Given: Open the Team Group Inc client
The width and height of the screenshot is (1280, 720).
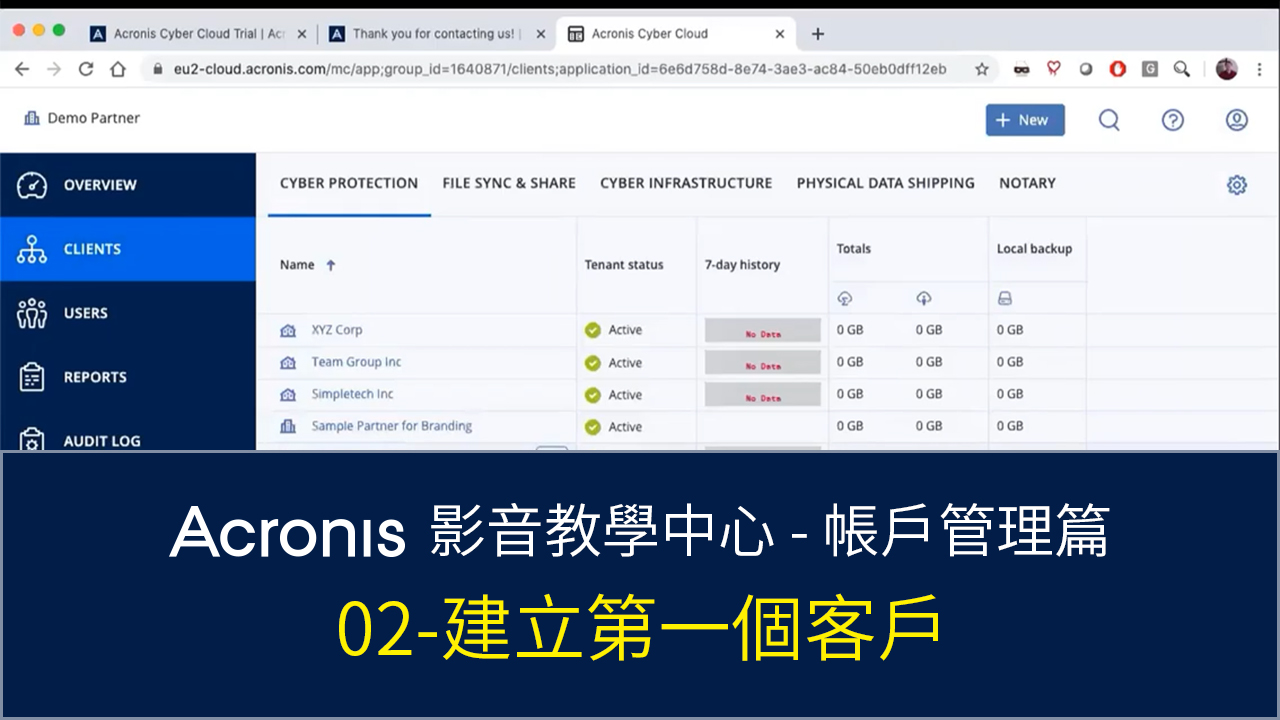Looking at the screenshot, I should pyautogui.click(x=356, y=362).
